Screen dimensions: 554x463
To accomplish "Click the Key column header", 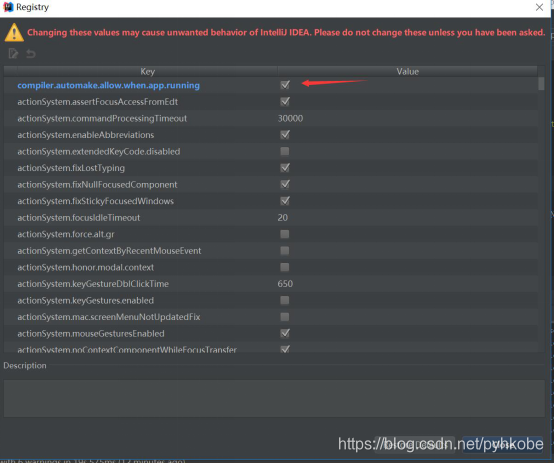I will (x=147, y=71).
